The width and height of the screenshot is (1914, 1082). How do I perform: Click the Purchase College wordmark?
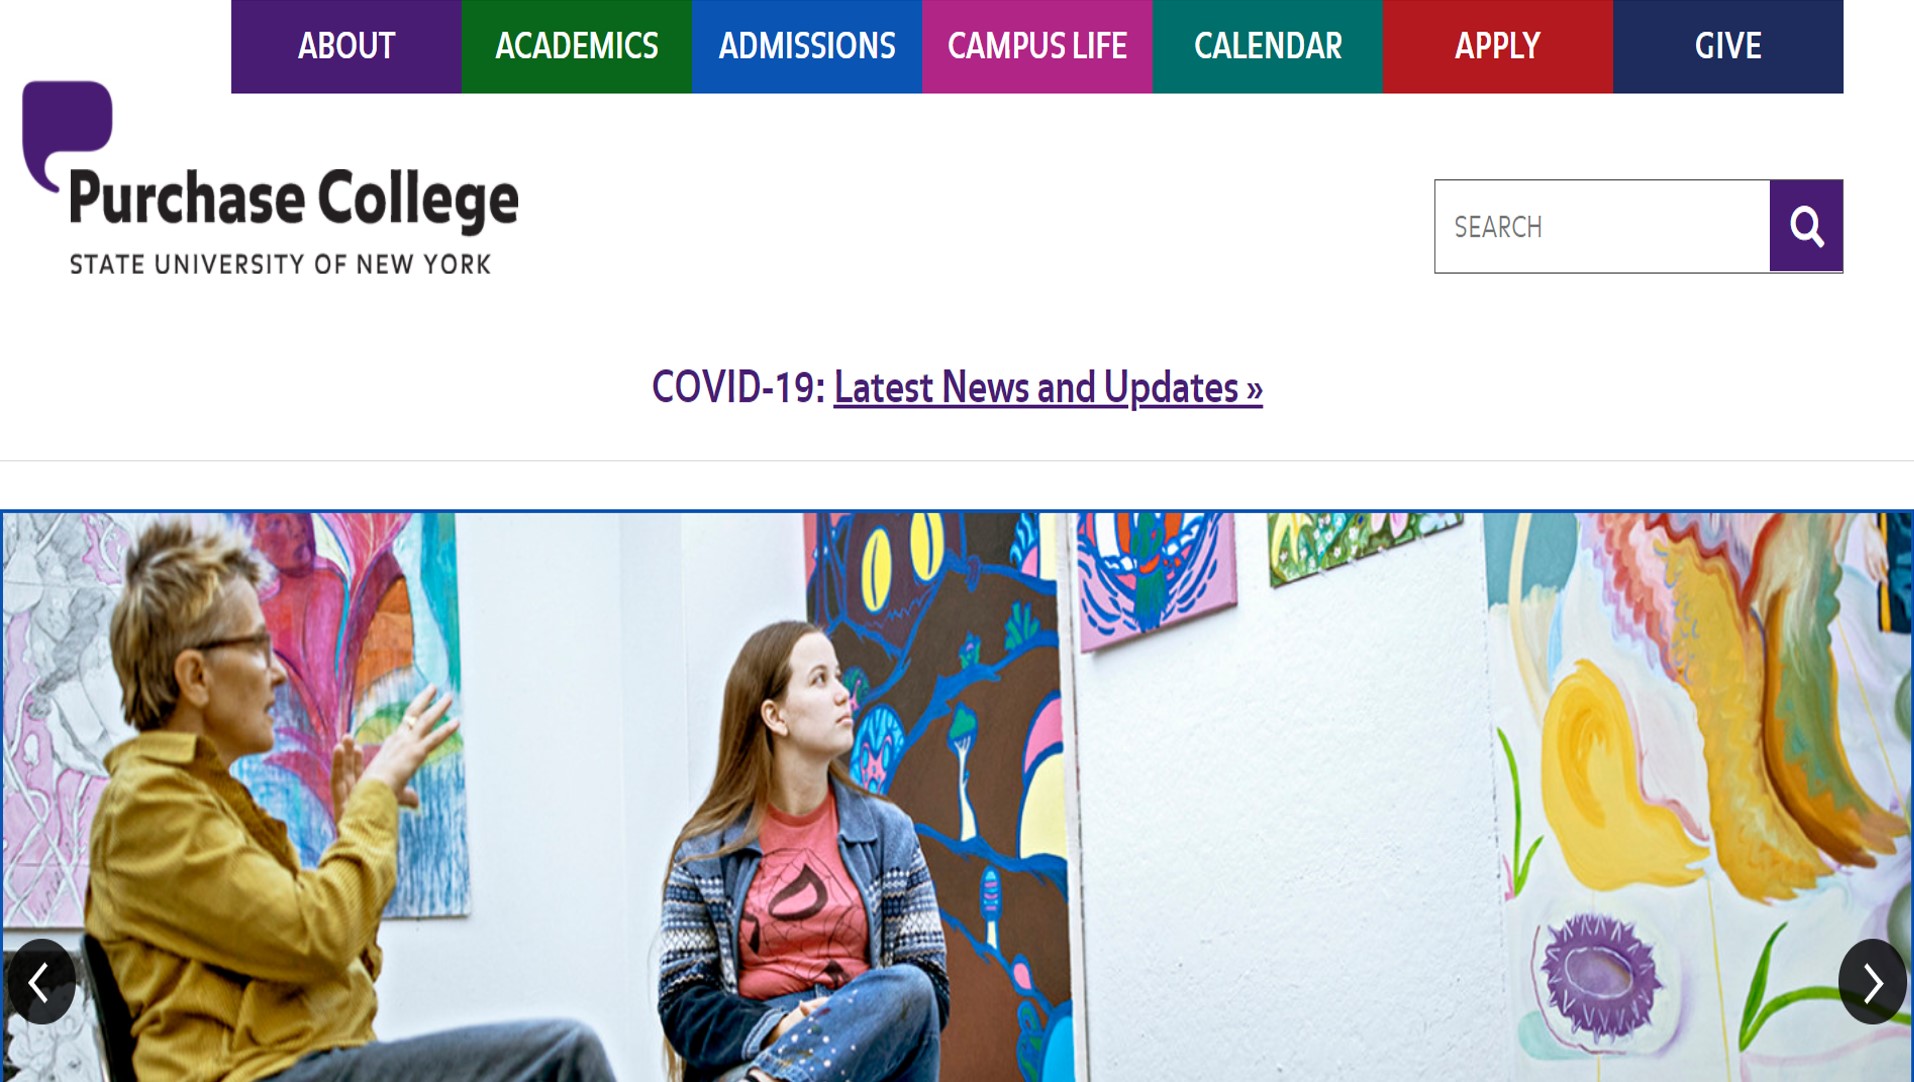click(x=294, y=200)
